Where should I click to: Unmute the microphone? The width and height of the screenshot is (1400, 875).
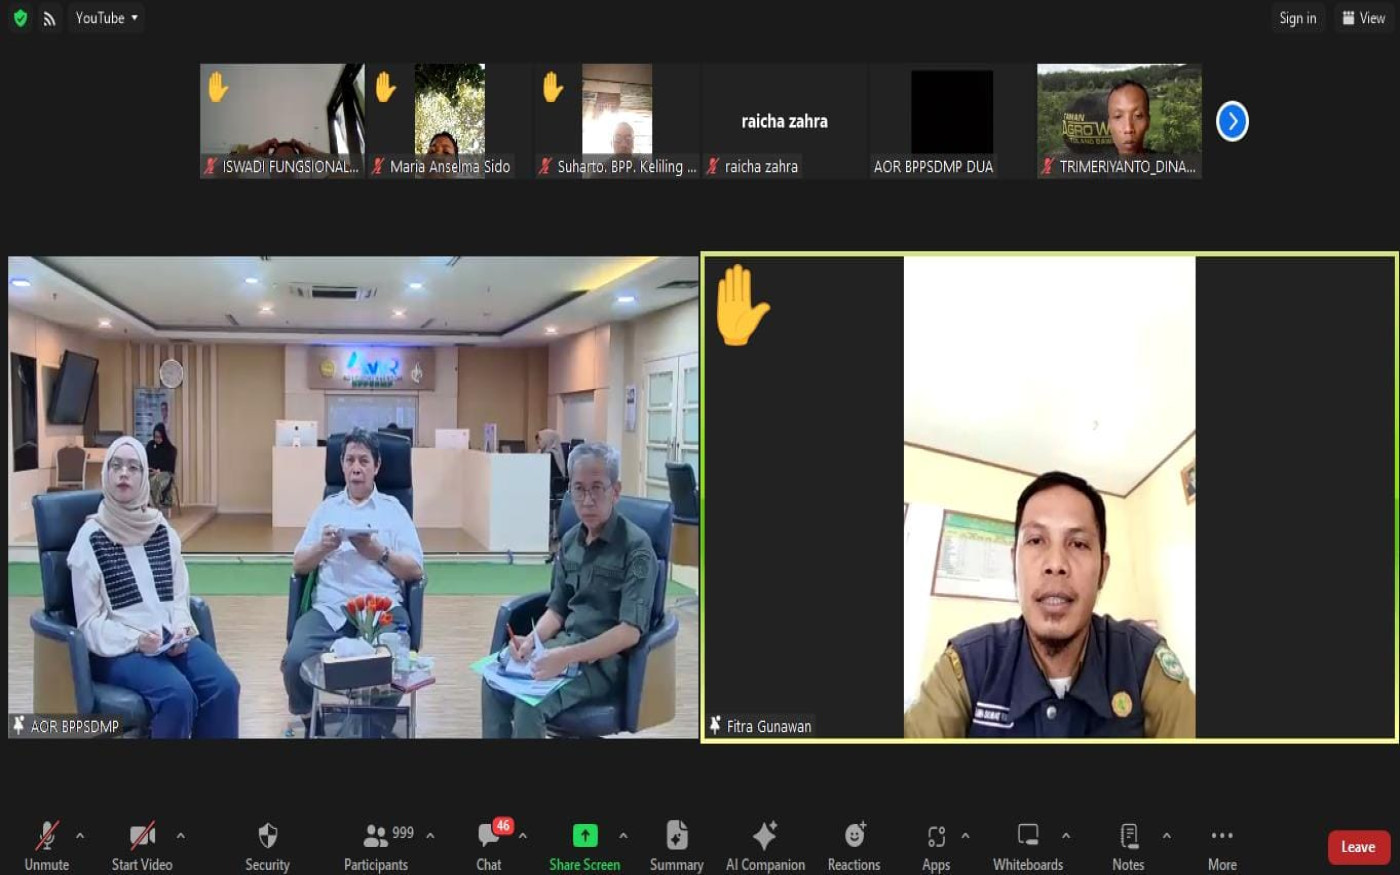(46, 845)
